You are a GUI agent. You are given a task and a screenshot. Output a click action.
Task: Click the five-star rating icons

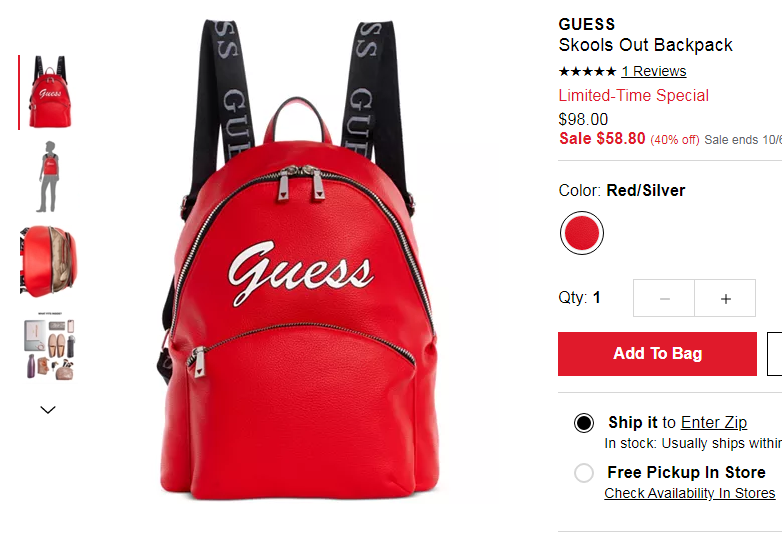pyautogui.click(x=587, y=72)
